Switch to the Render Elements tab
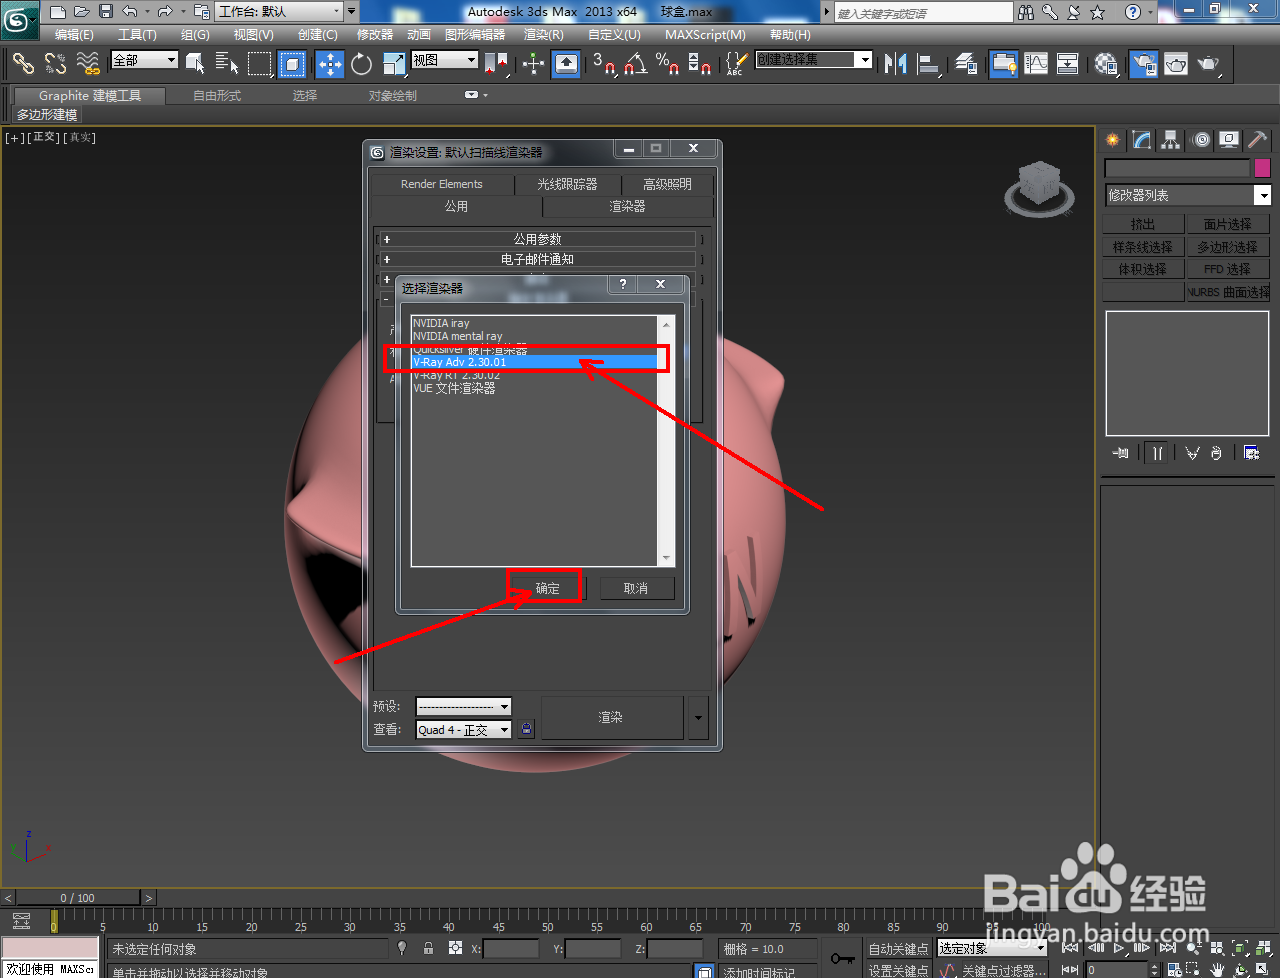Image resolution: width=1280 pixels, height=978 pixels. 443,184
